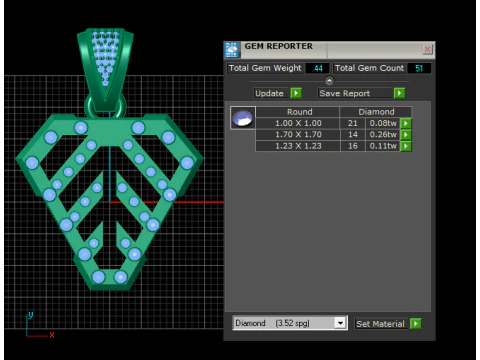Click the Diamond column header
480x360 pixels.
[x=376, y=112]
